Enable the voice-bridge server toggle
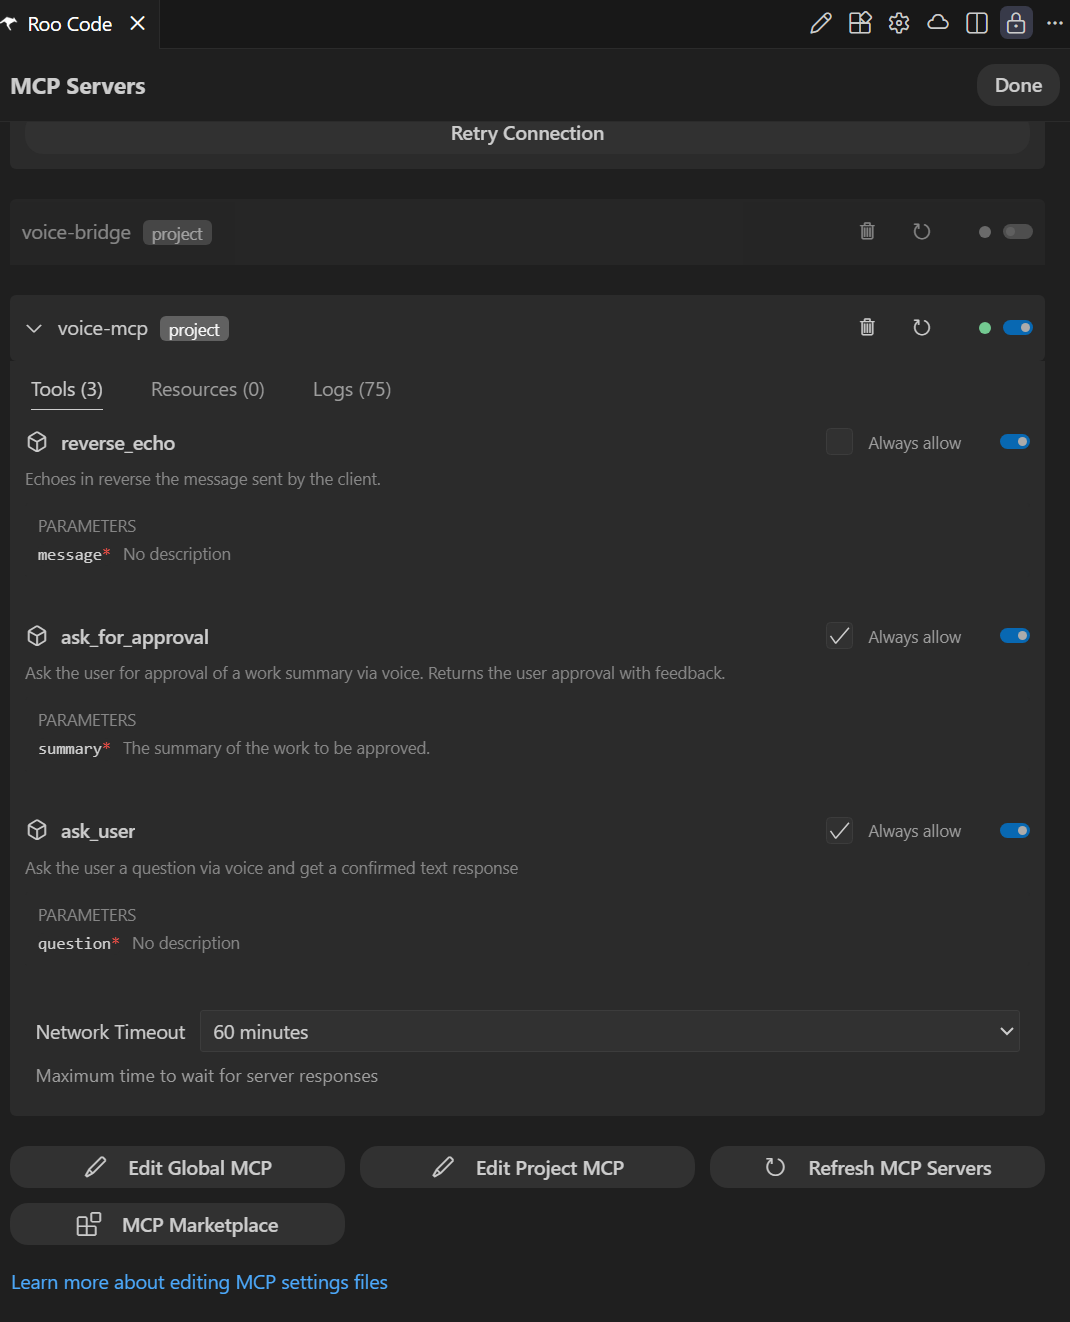 tap(1017, 231)
